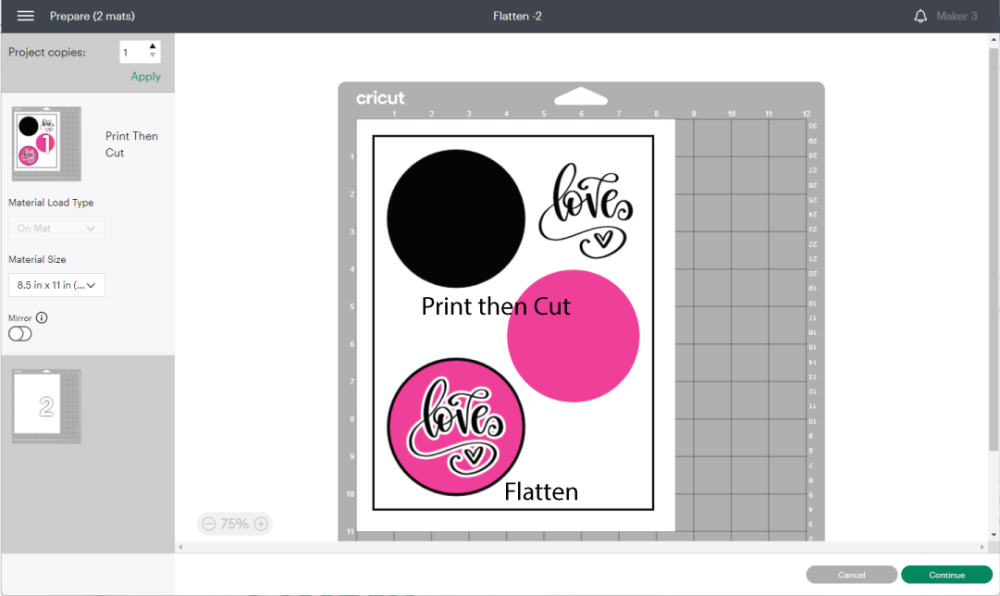Click the horizontal scrollbar right arrow
Image resolution: width=1000 pixels, height=596 pixels.
pos(982,547)
